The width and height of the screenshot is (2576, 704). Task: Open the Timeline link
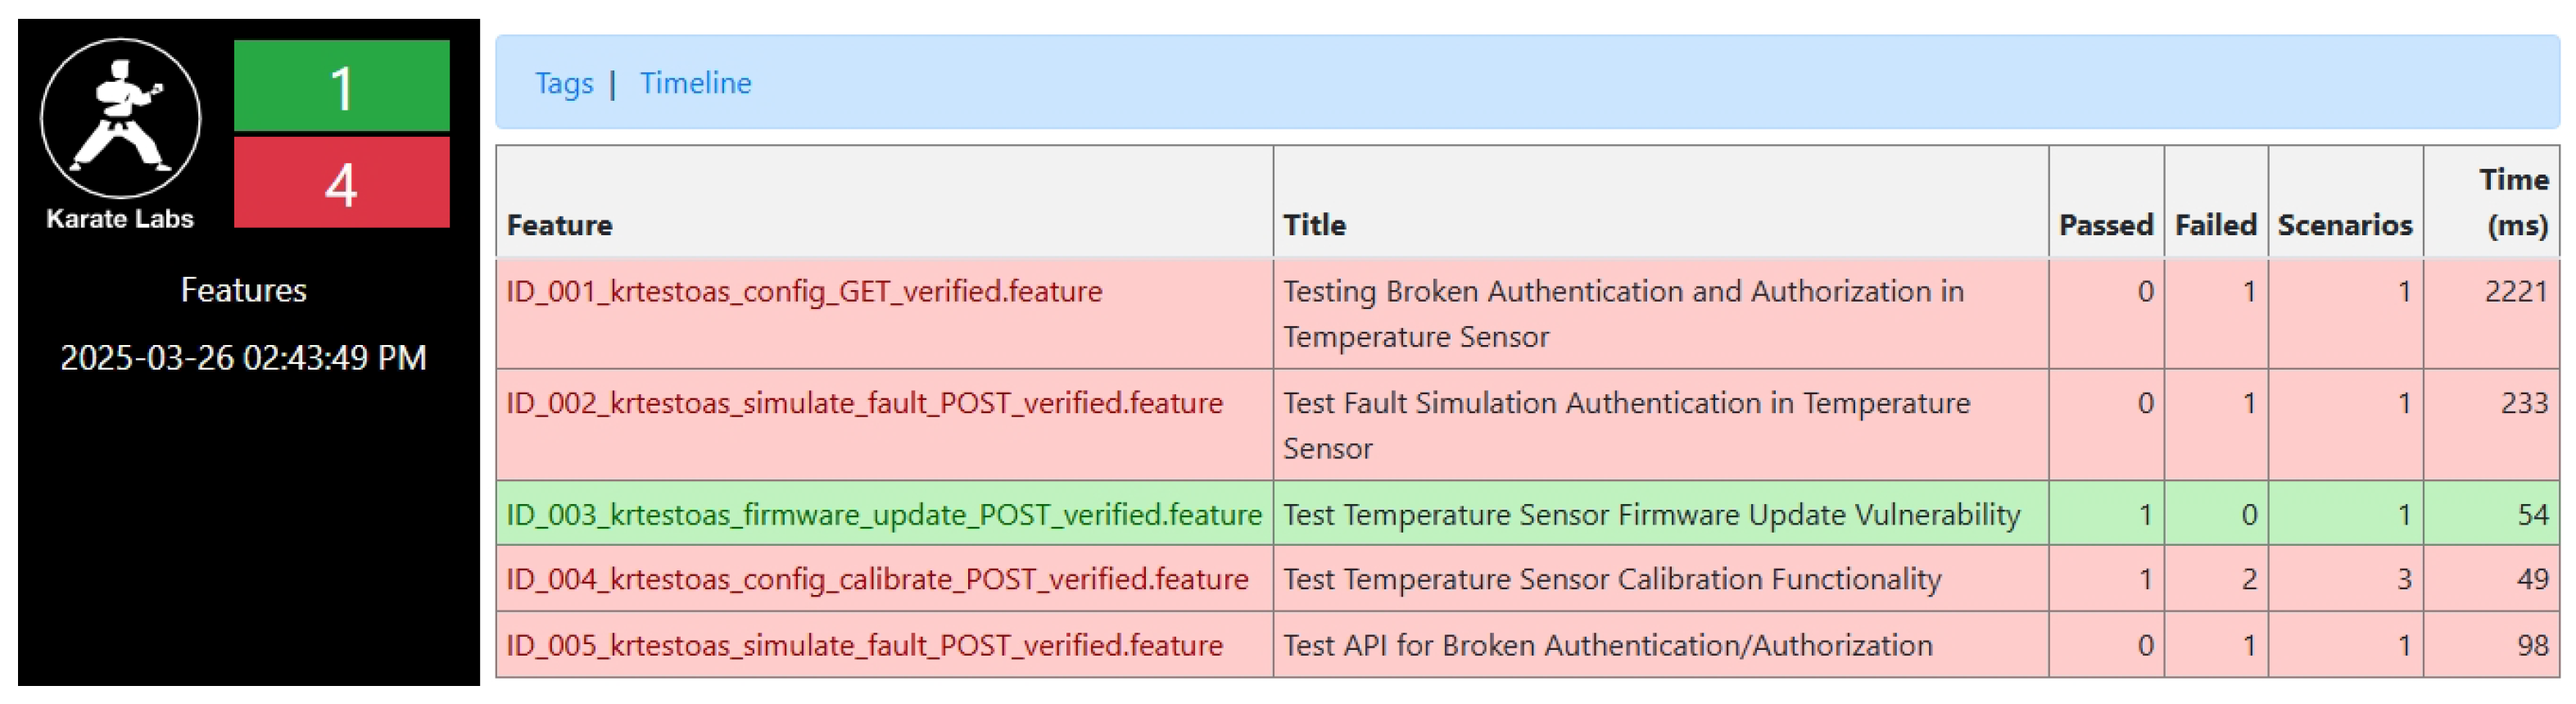[695, 83]
